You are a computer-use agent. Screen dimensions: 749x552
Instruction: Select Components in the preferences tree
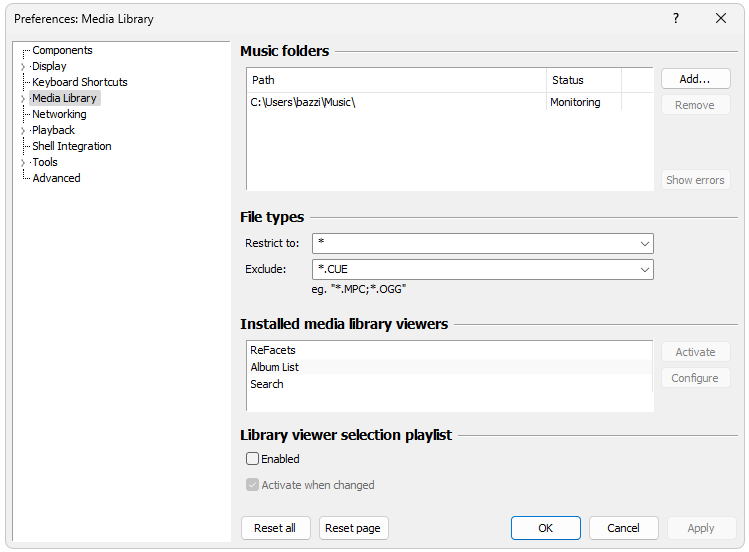coord(62,50)
